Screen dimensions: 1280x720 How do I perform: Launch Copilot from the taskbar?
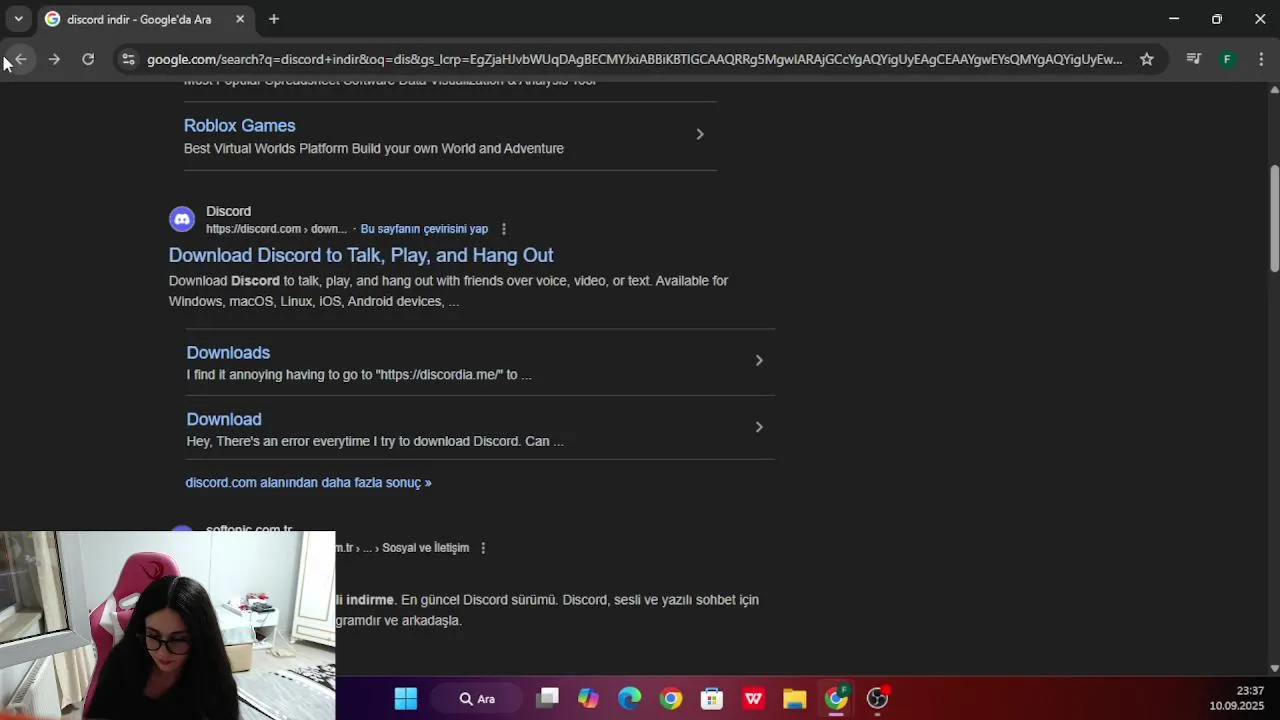tap(588, 698)
